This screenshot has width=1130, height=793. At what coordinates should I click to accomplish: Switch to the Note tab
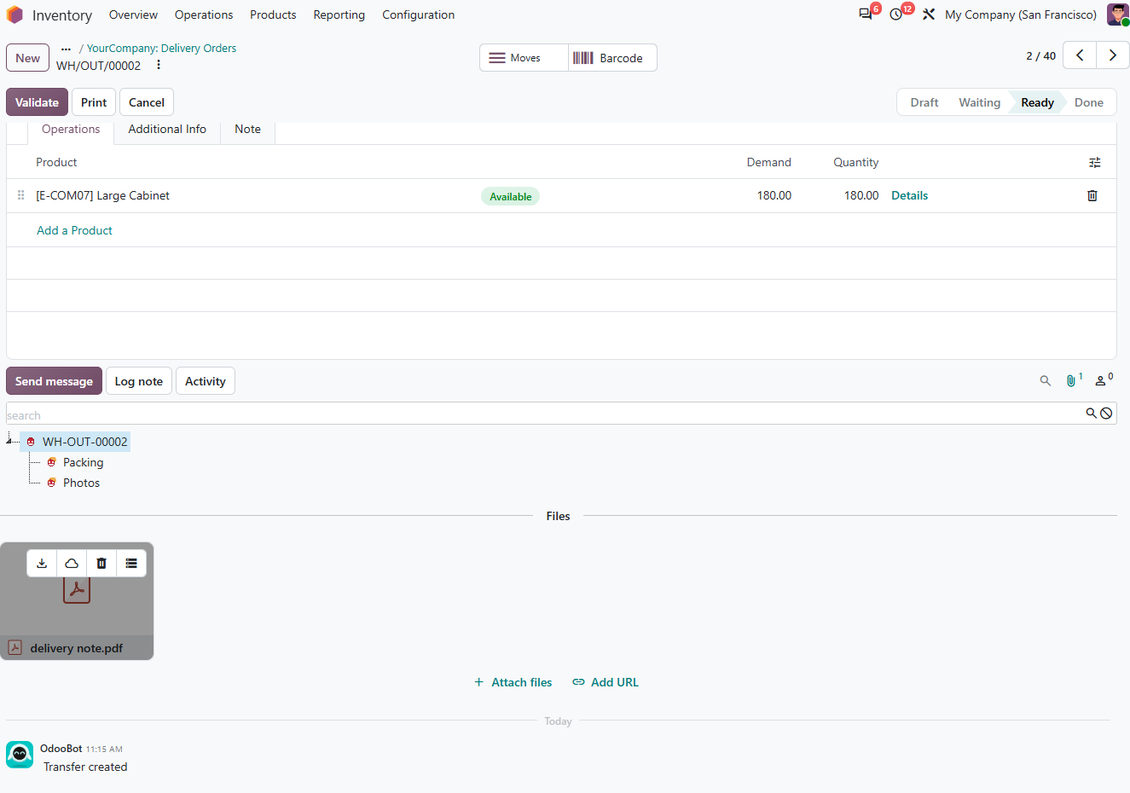(x=247, y=129)
